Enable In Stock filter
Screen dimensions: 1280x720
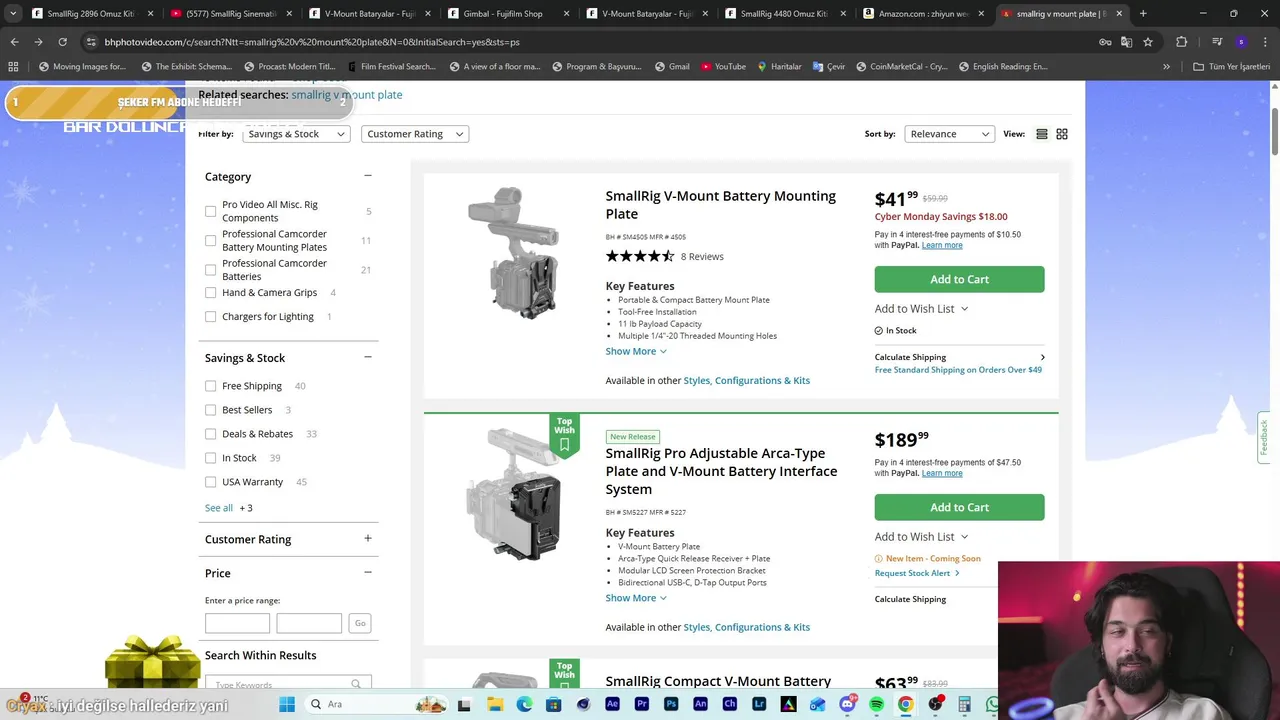[210, 458]
